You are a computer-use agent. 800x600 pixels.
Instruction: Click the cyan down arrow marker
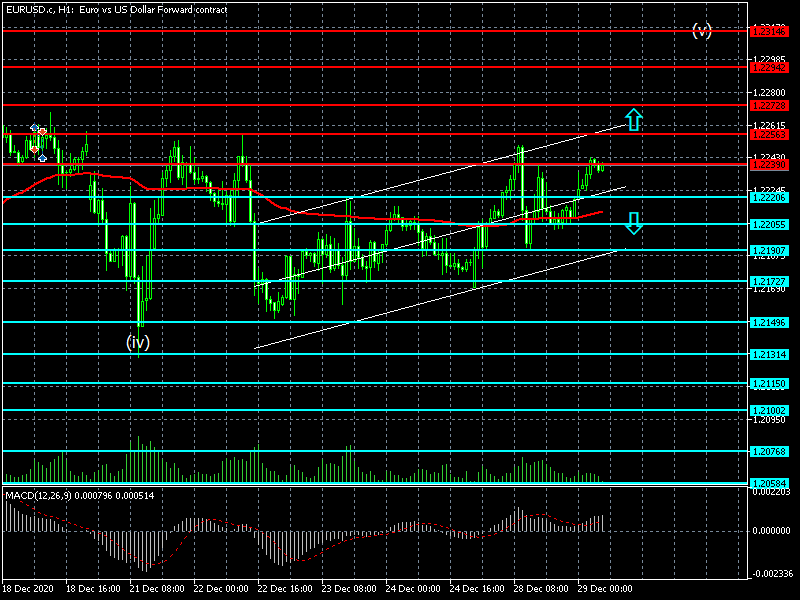pyautogui.click(x=634, y=223)
